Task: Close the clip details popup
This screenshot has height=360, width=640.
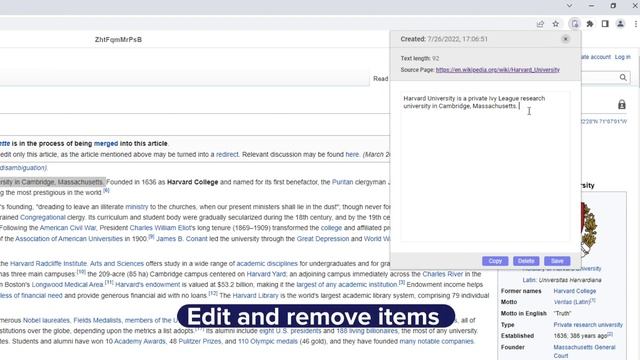Action: (x=565, y=39)
